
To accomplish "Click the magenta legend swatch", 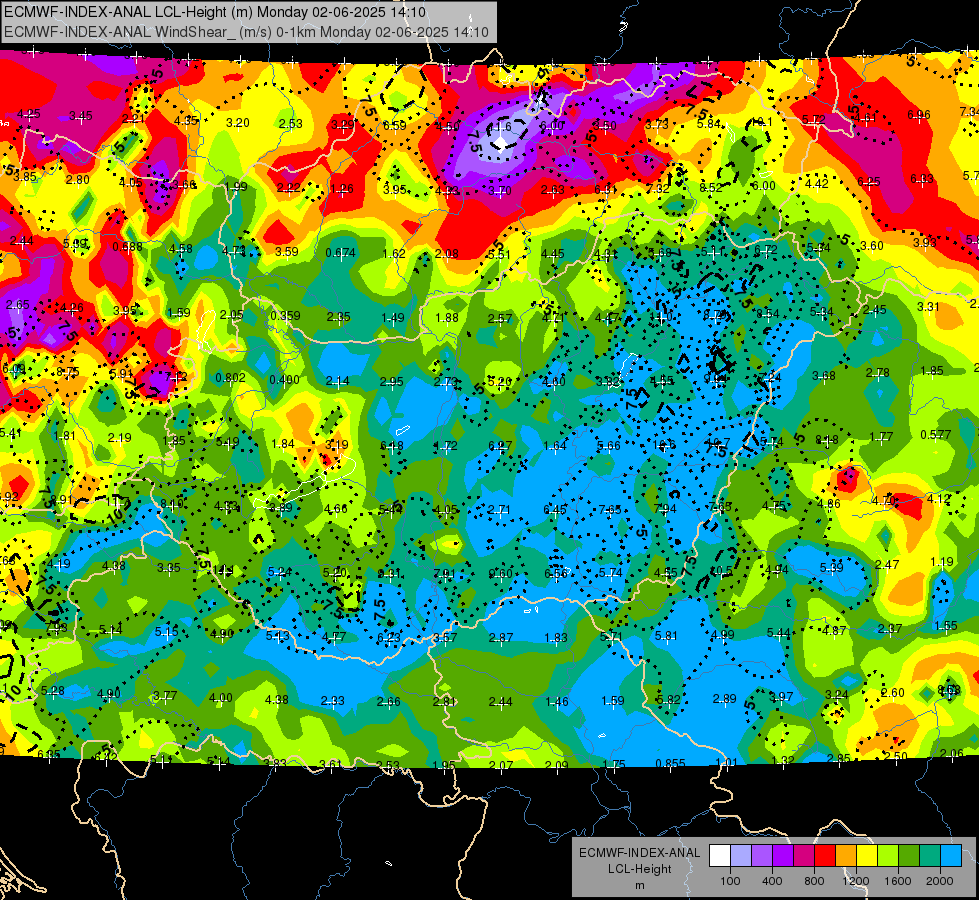I will pyautogui.click(x=804, y=856).
